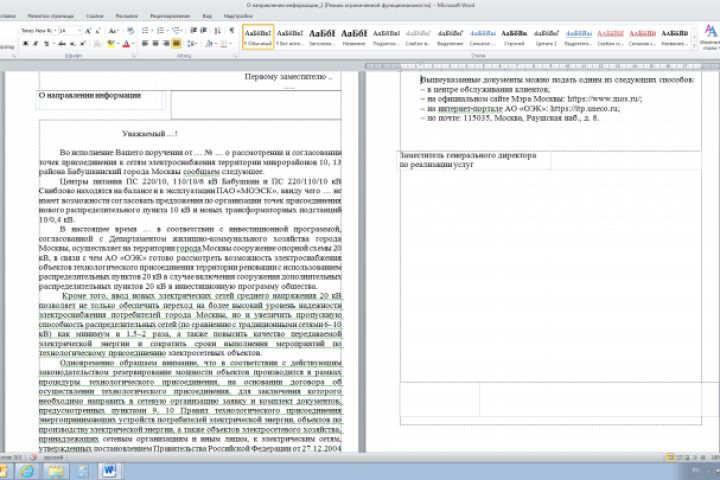Open borders options in Paragraph group
The height and width of the screenshot is (480, 720).
(224, 44)
